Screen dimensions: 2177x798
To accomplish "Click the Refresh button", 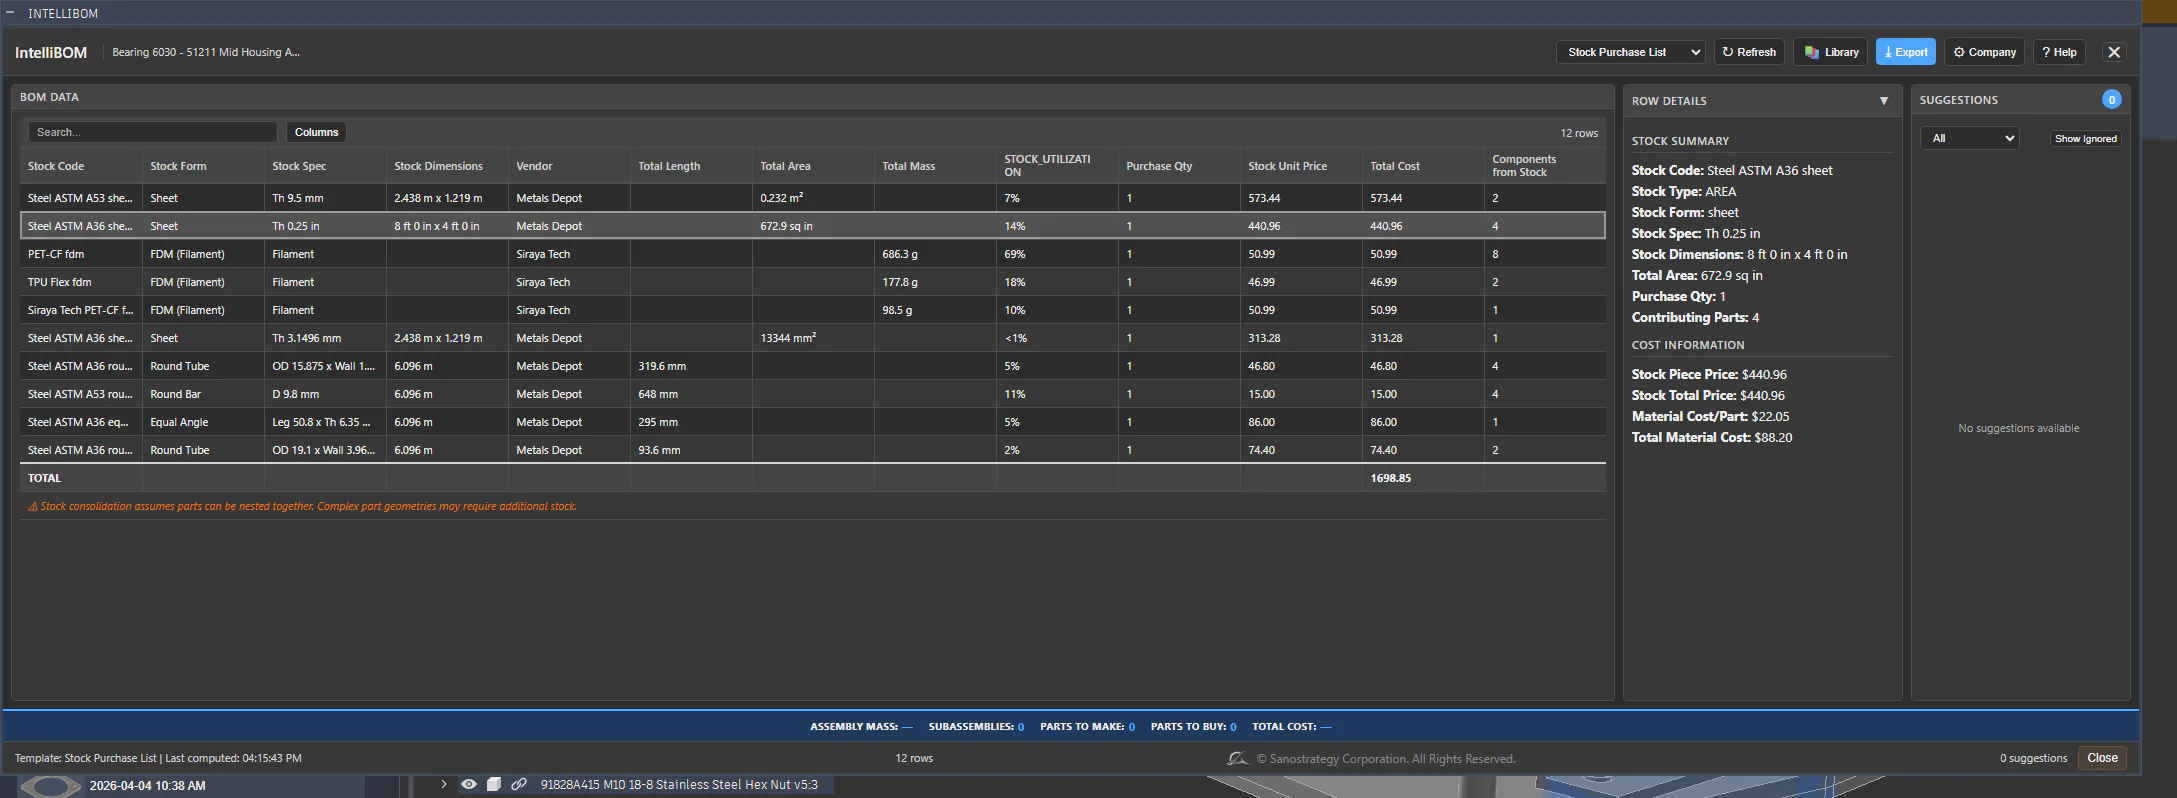I will [1749, 52].
